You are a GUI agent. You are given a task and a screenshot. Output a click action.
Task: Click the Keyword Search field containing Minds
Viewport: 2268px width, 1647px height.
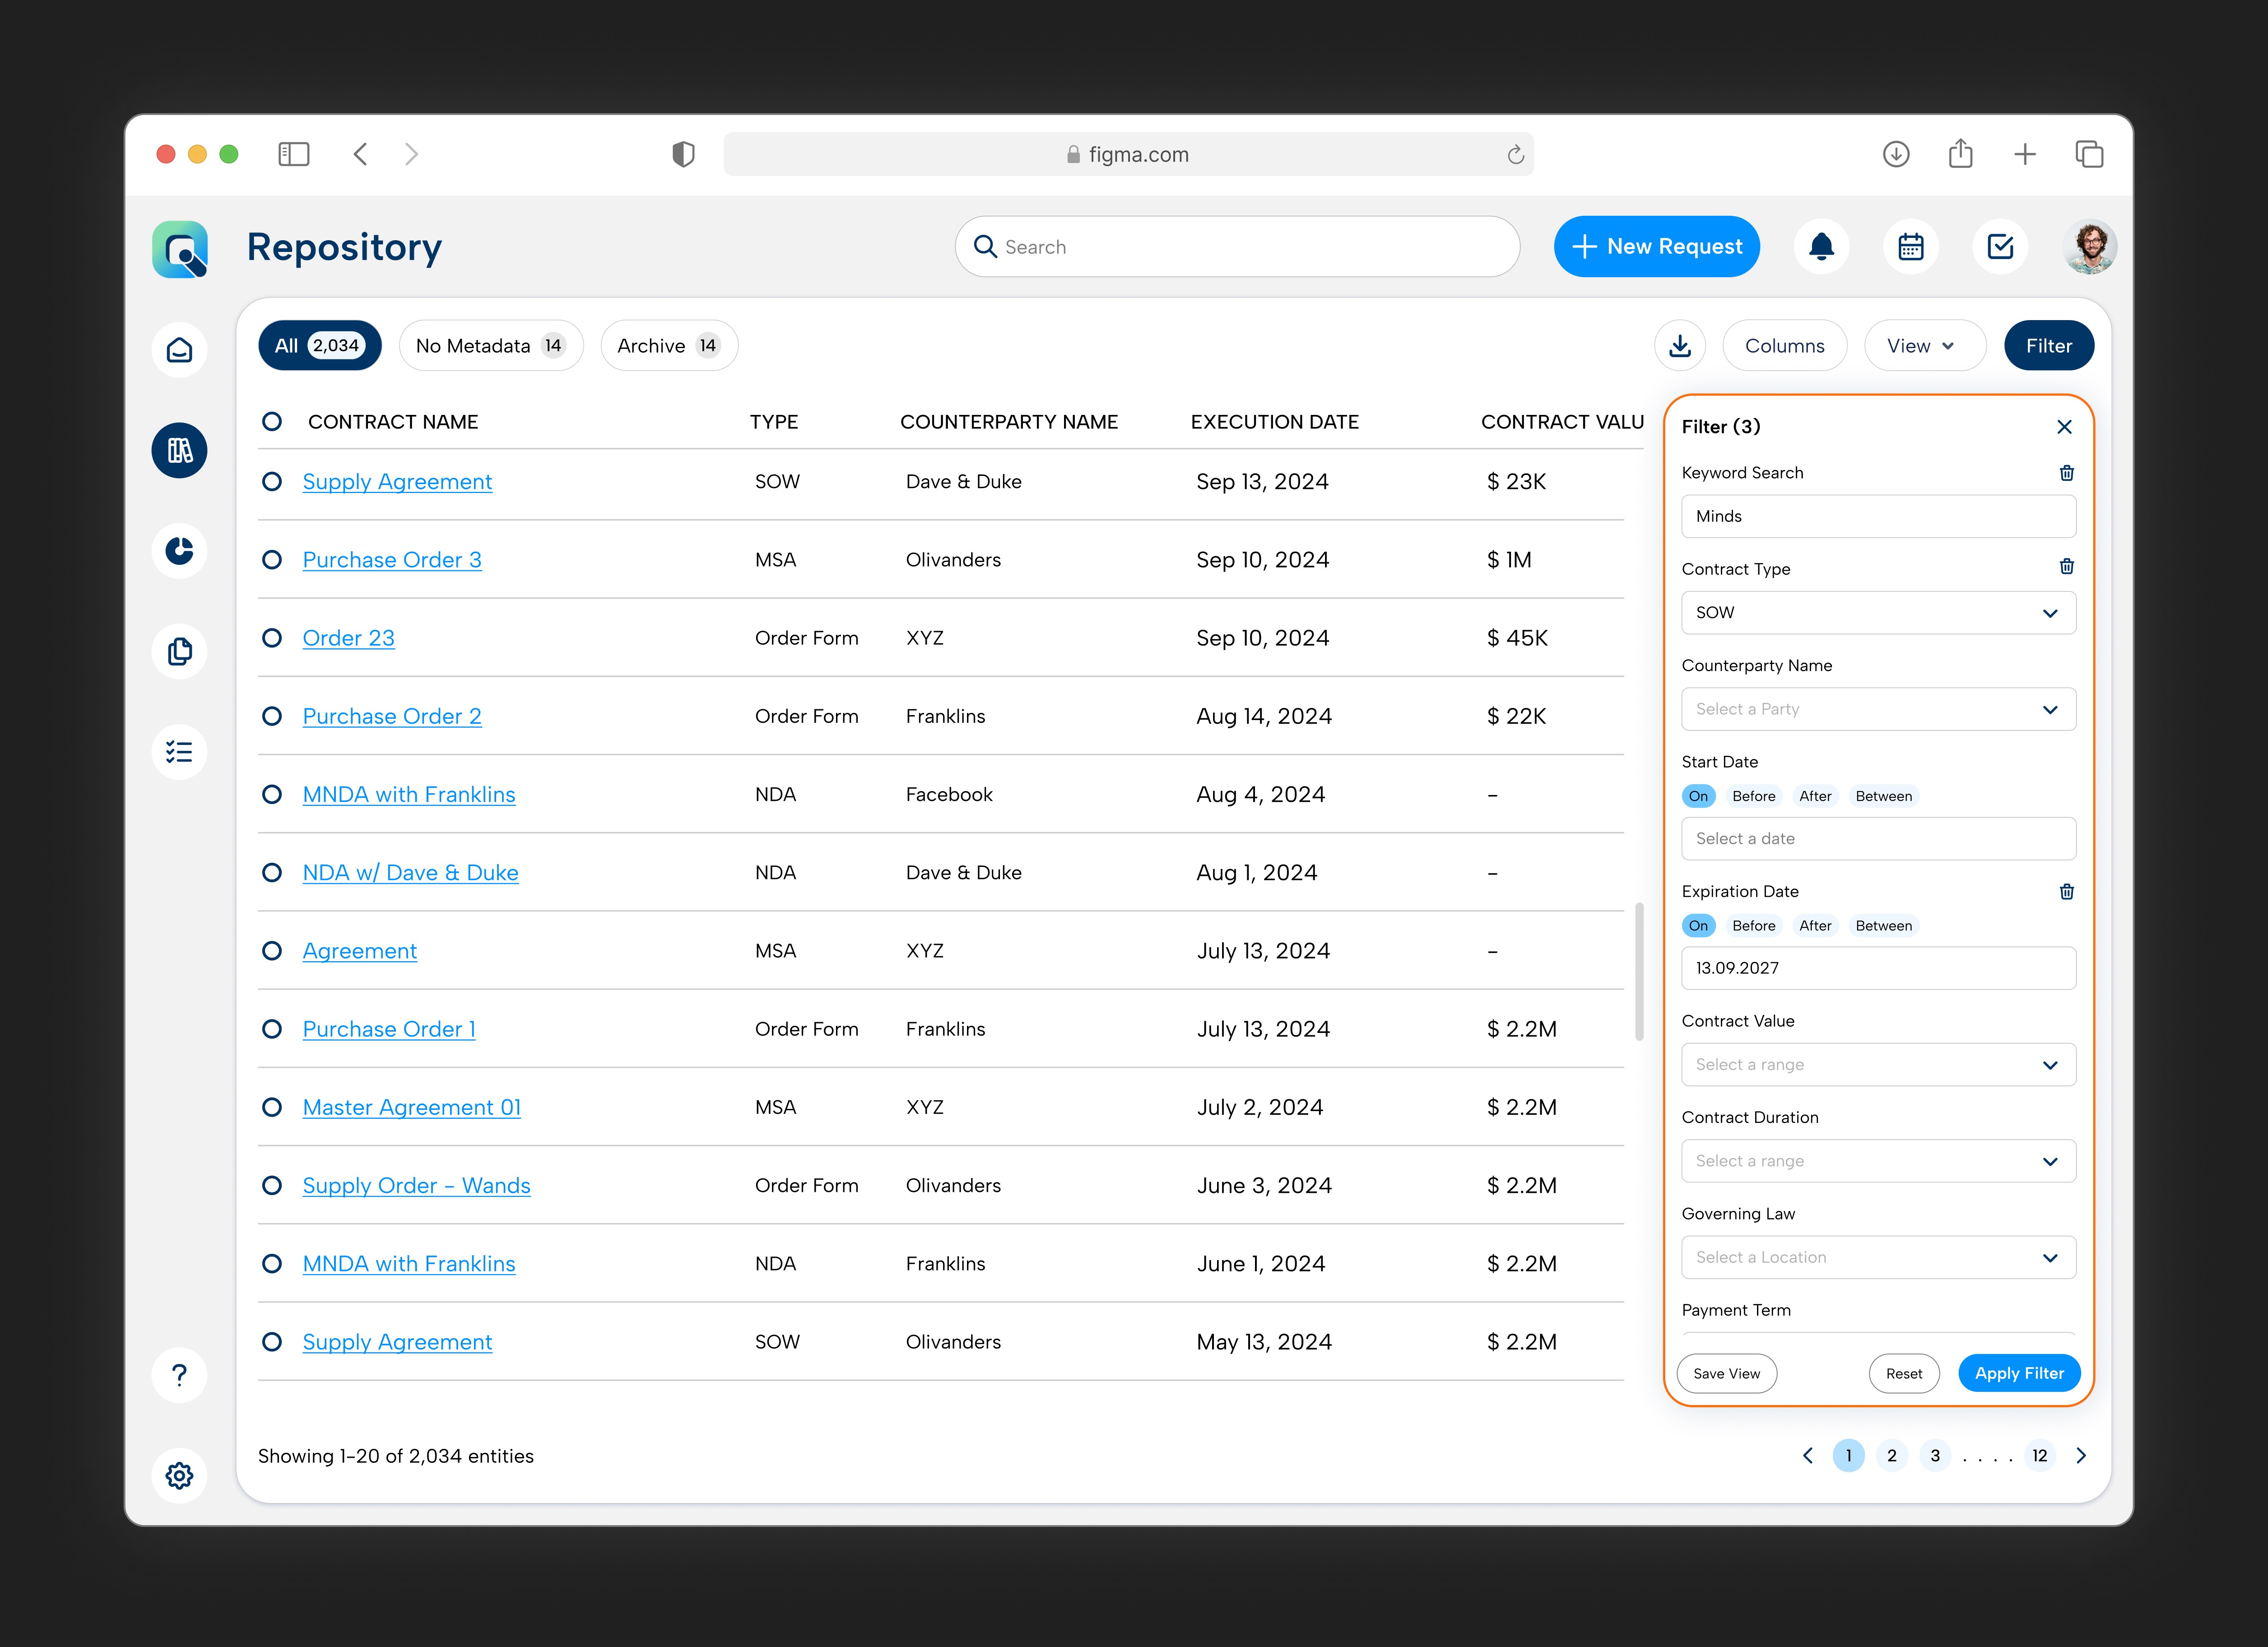point(1878,517)
